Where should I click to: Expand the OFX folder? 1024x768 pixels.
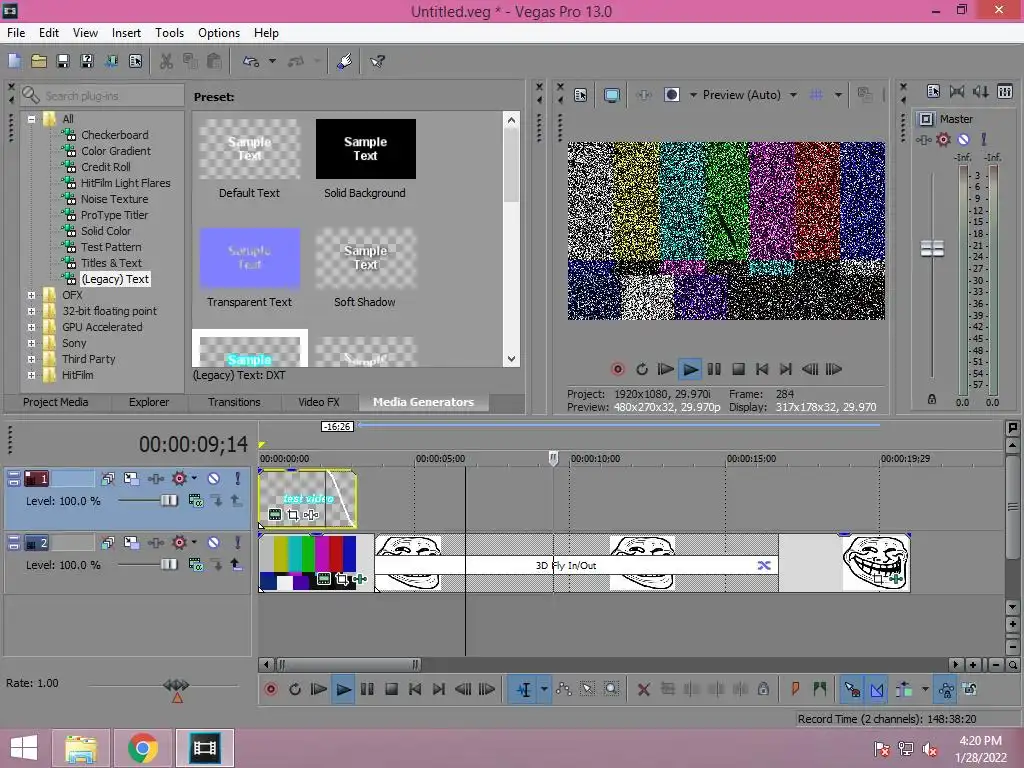(31, 295)
